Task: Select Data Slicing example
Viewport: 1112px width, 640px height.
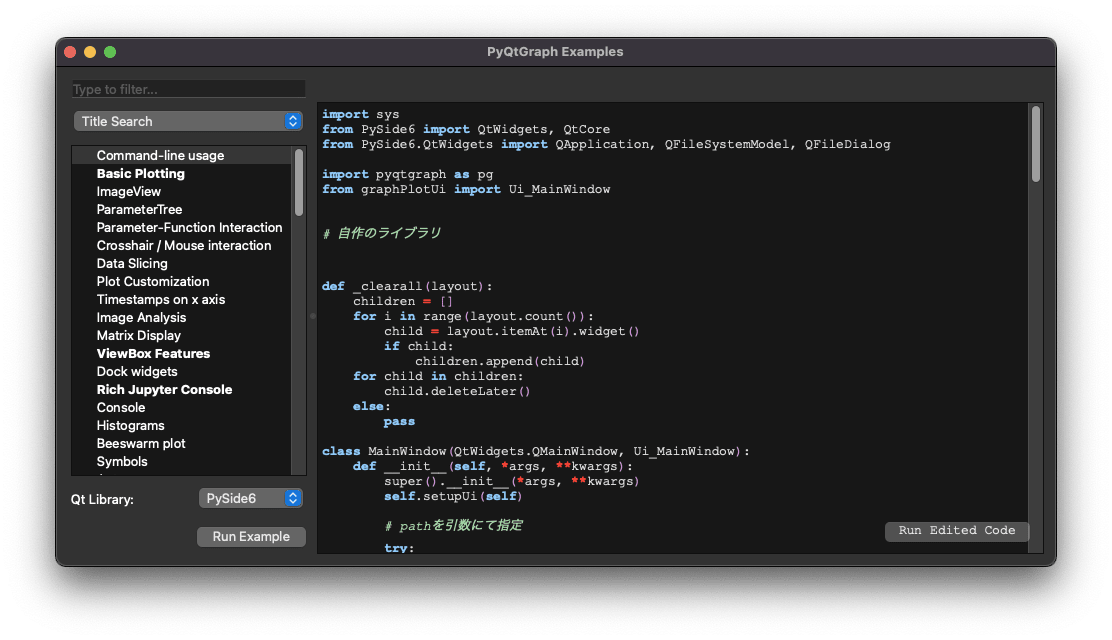Action: [x=182, y=263]
